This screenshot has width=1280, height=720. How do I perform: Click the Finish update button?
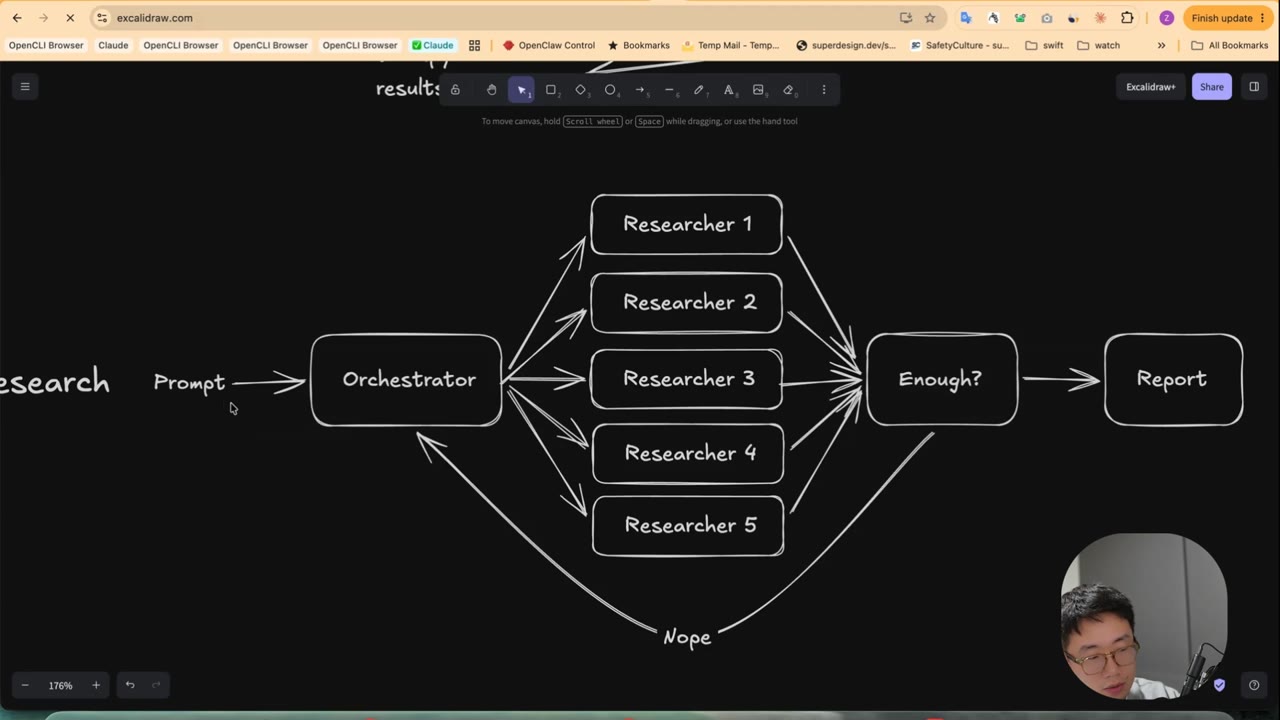pyautogui.click(x=1229, y=18)
